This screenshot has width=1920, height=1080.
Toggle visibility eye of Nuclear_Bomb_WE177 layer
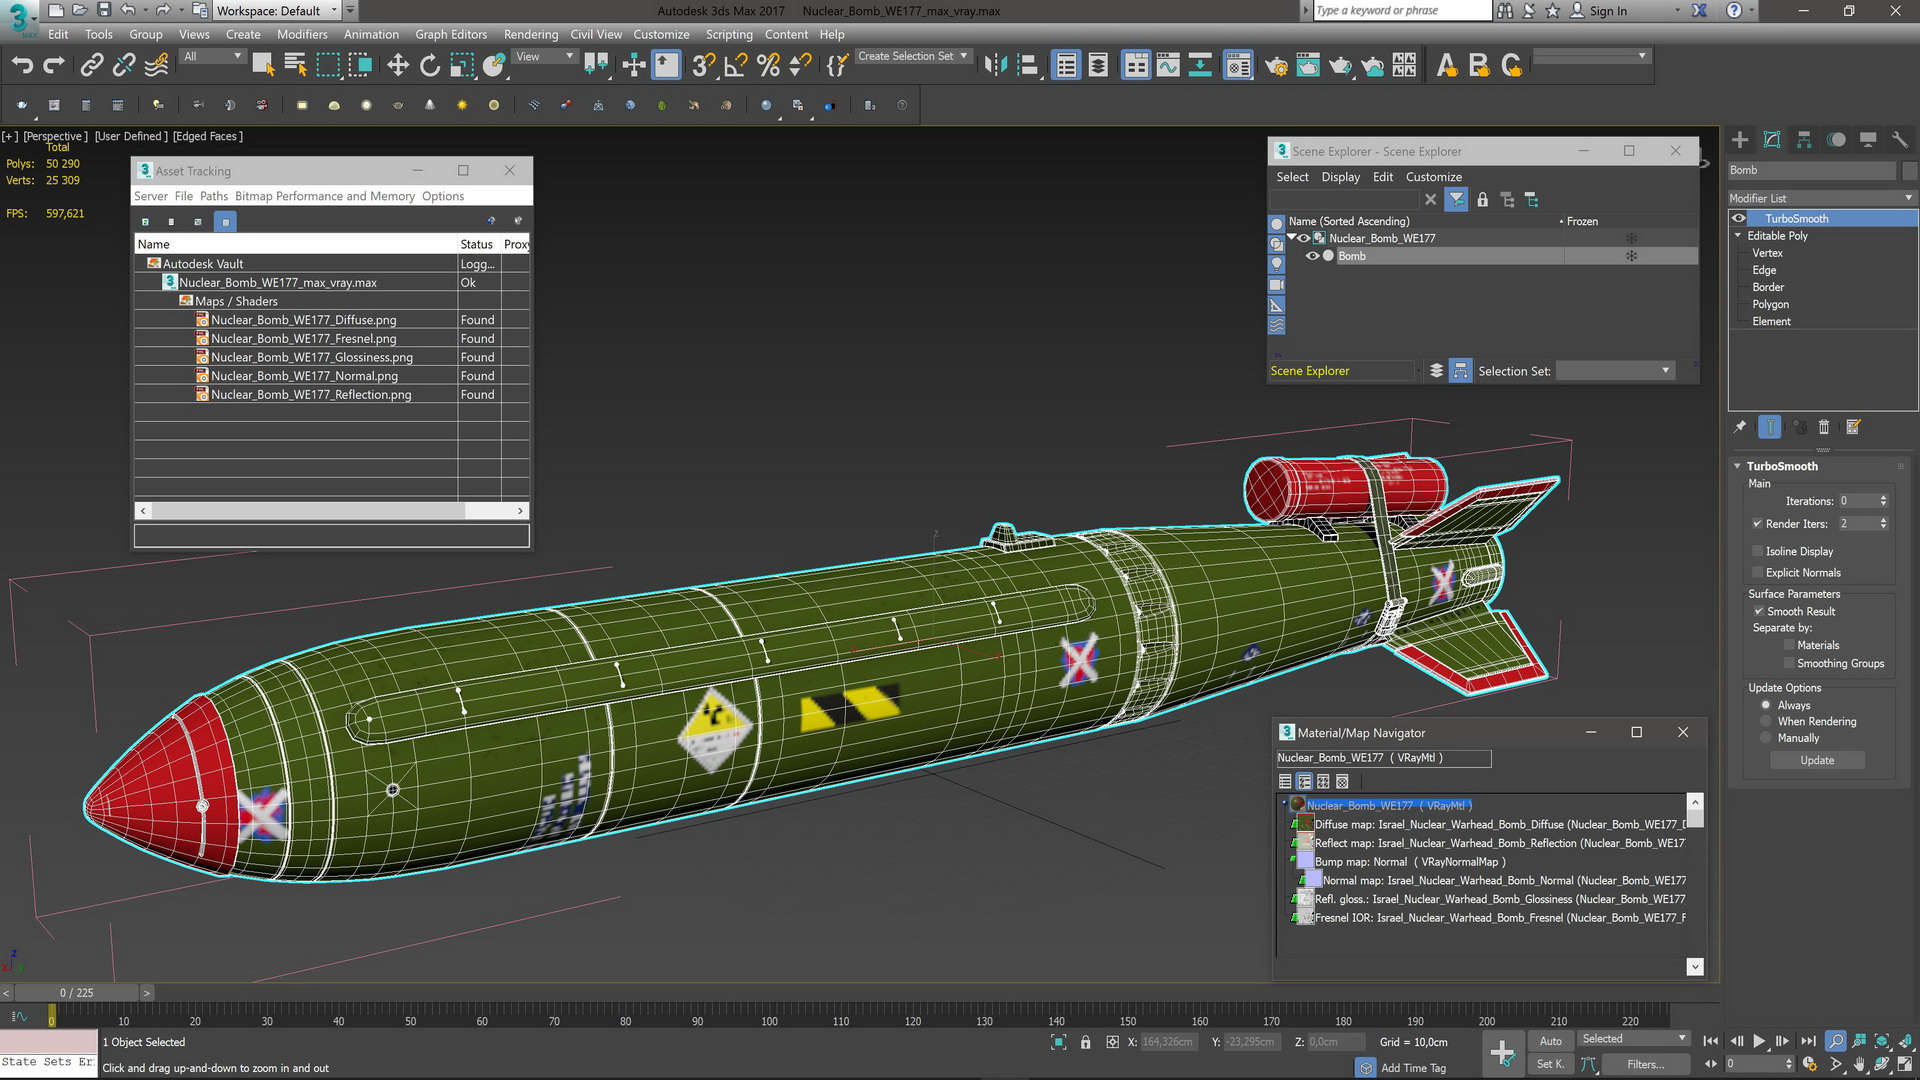click(x=1304, y=238)
